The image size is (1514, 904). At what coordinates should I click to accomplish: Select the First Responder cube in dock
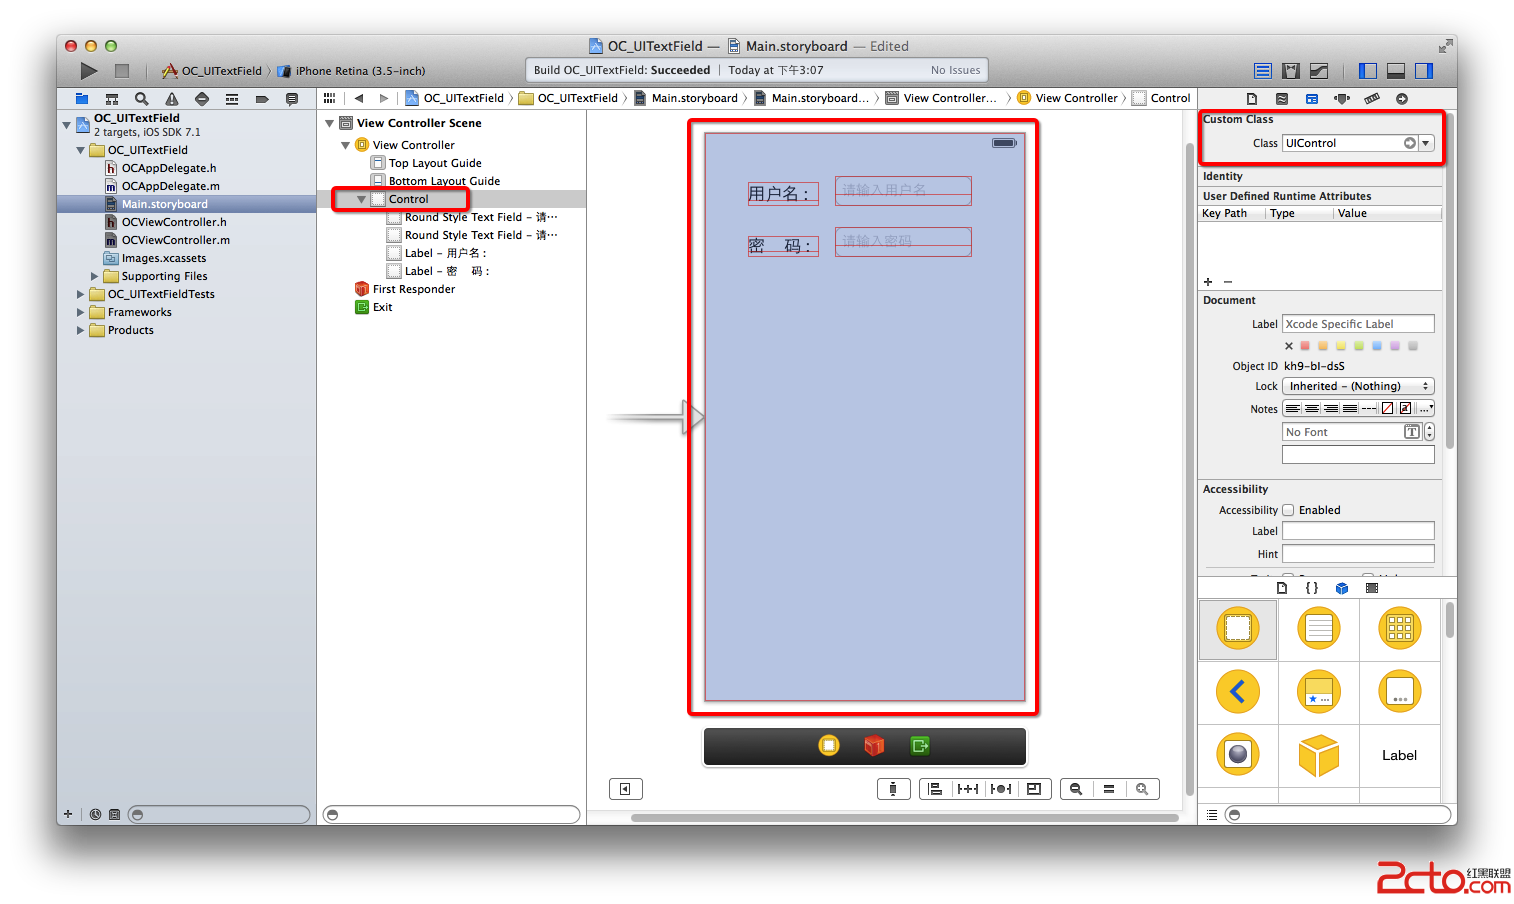click(874, 745)
